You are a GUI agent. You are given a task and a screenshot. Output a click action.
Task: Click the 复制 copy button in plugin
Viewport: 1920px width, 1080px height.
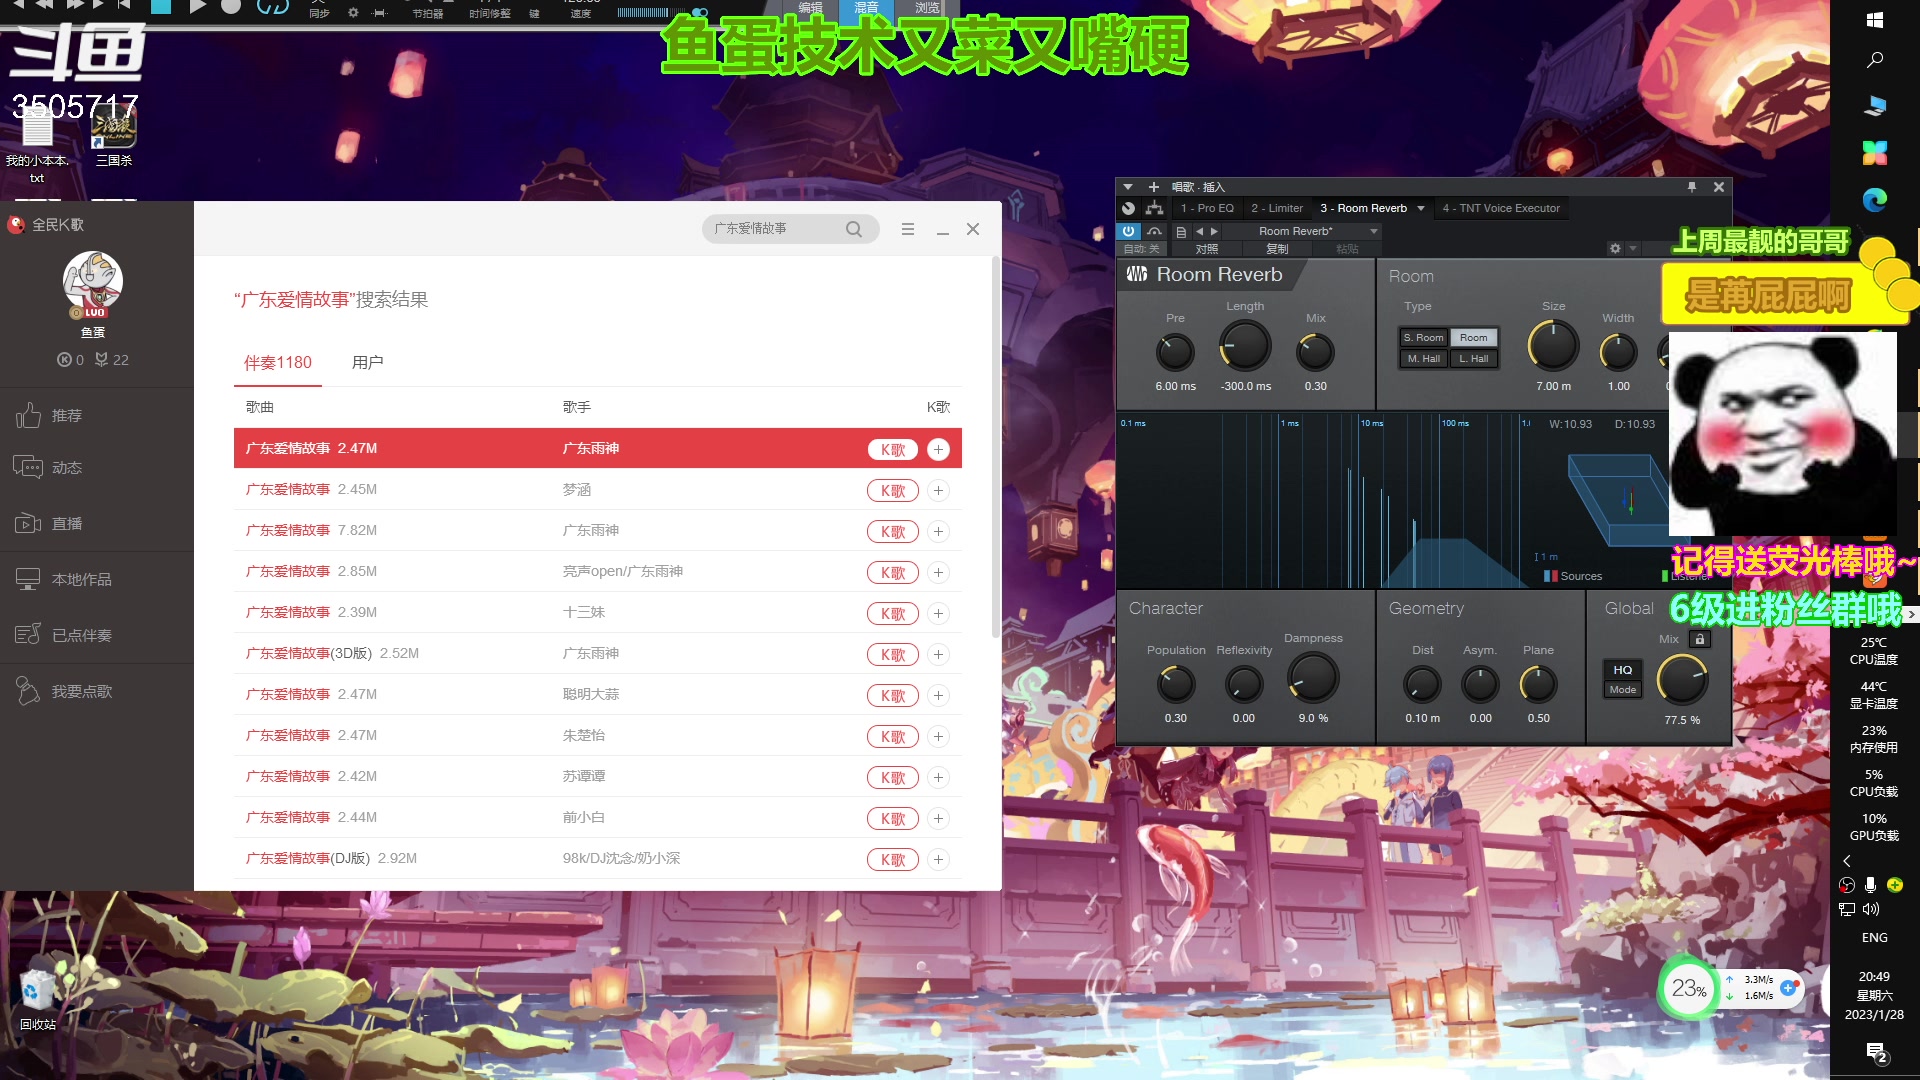(x=1277, y=249)
